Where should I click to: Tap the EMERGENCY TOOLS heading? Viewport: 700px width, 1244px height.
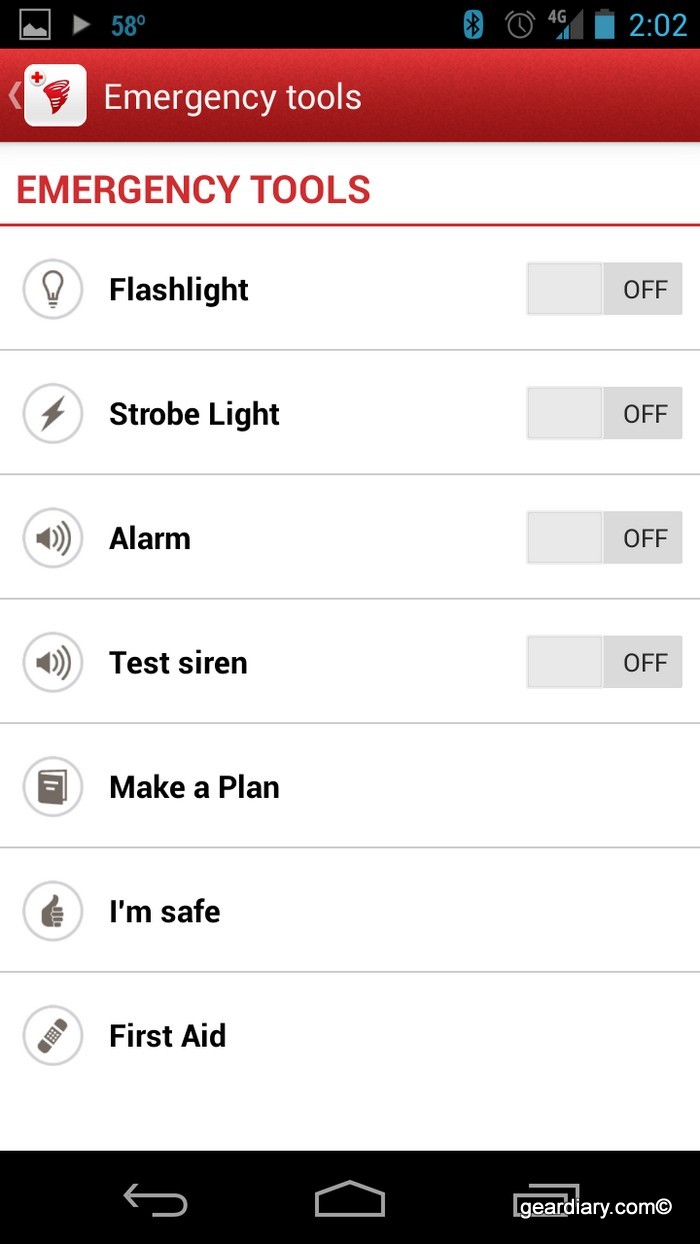click(192, 189)
